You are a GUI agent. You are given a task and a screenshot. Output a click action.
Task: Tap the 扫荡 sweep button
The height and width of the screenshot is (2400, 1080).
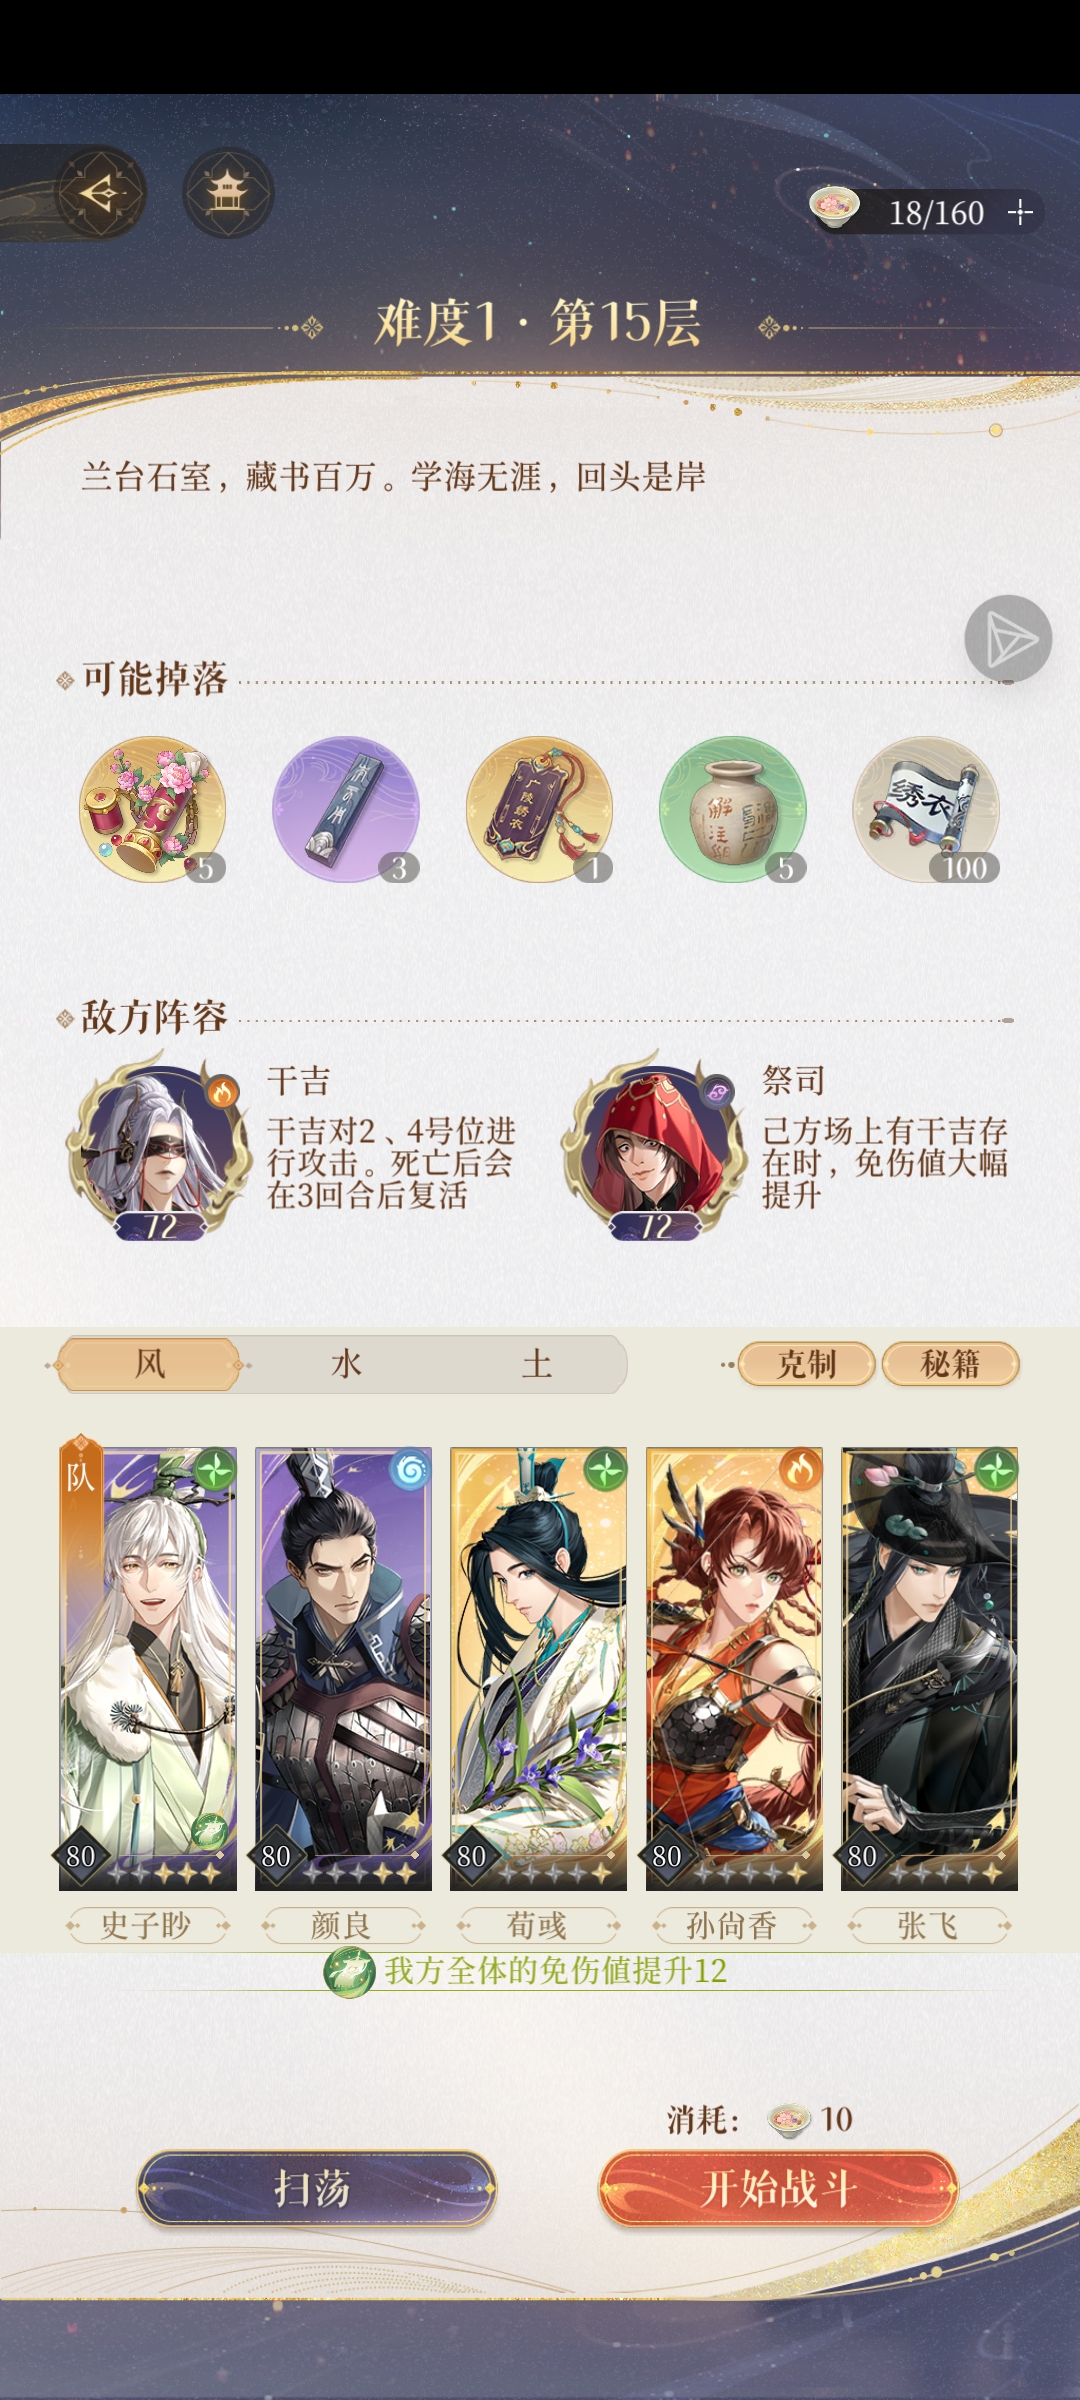coord(317,2189)
